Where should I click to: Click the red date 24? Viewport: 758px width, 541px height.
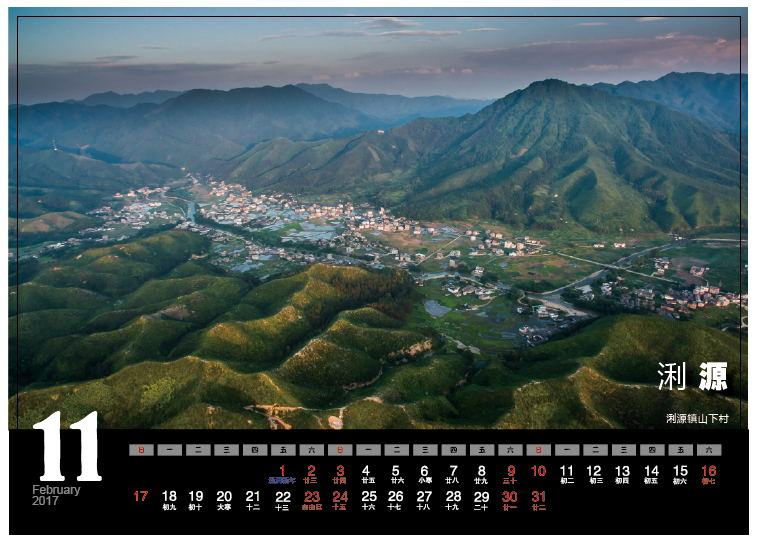(340, 496)
